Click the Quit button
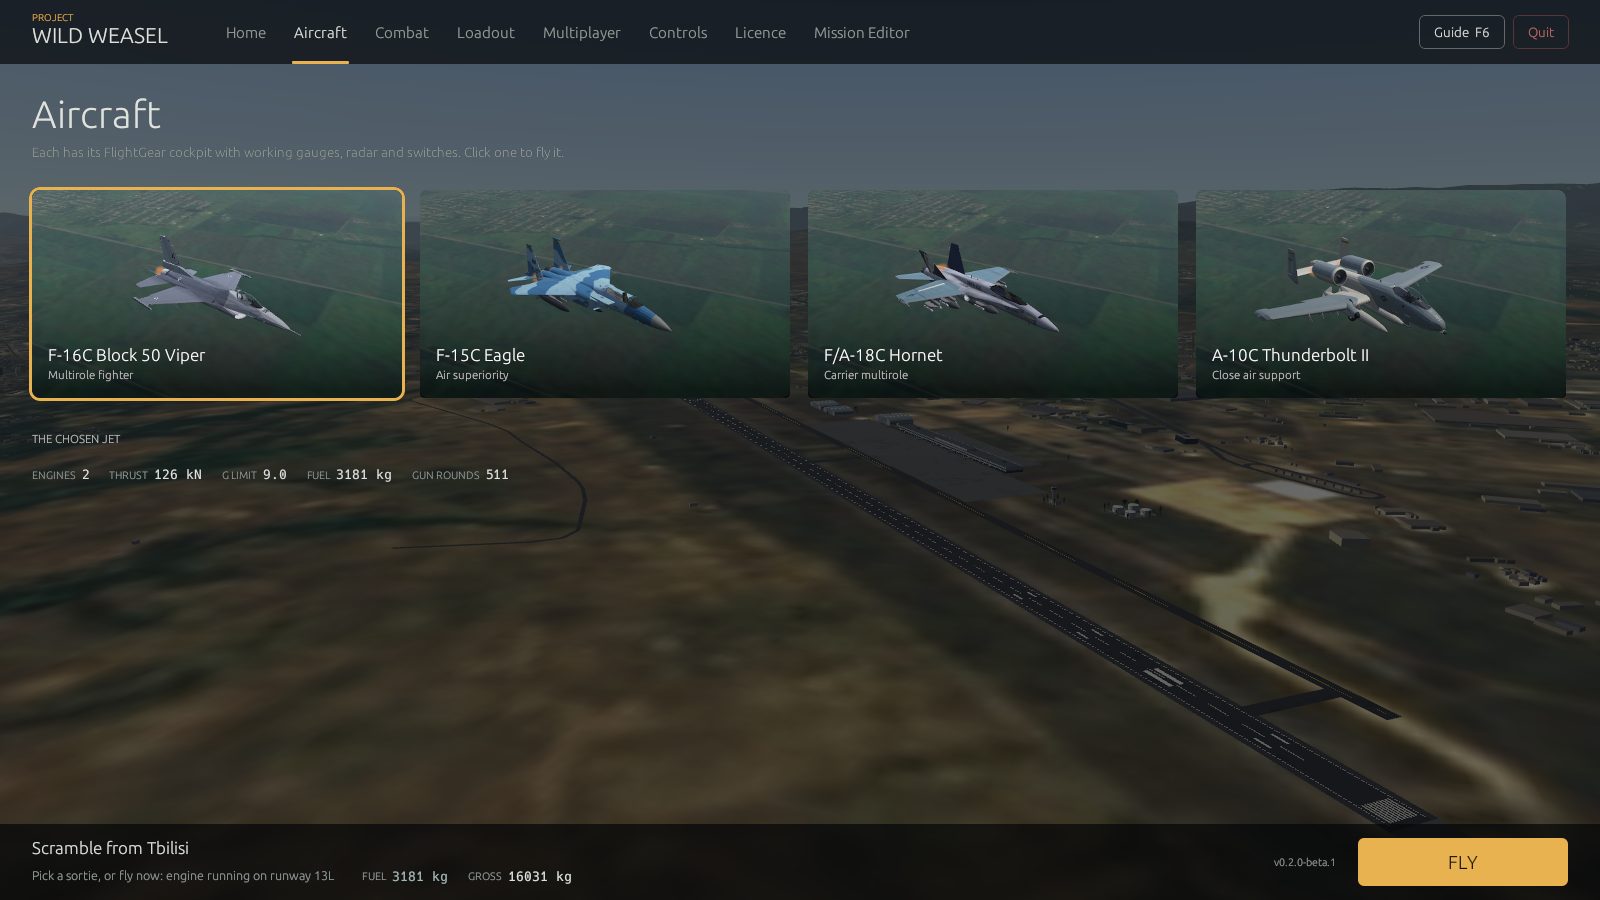Viewport: 1600px width, 900px height. [x=1540, y=32]
